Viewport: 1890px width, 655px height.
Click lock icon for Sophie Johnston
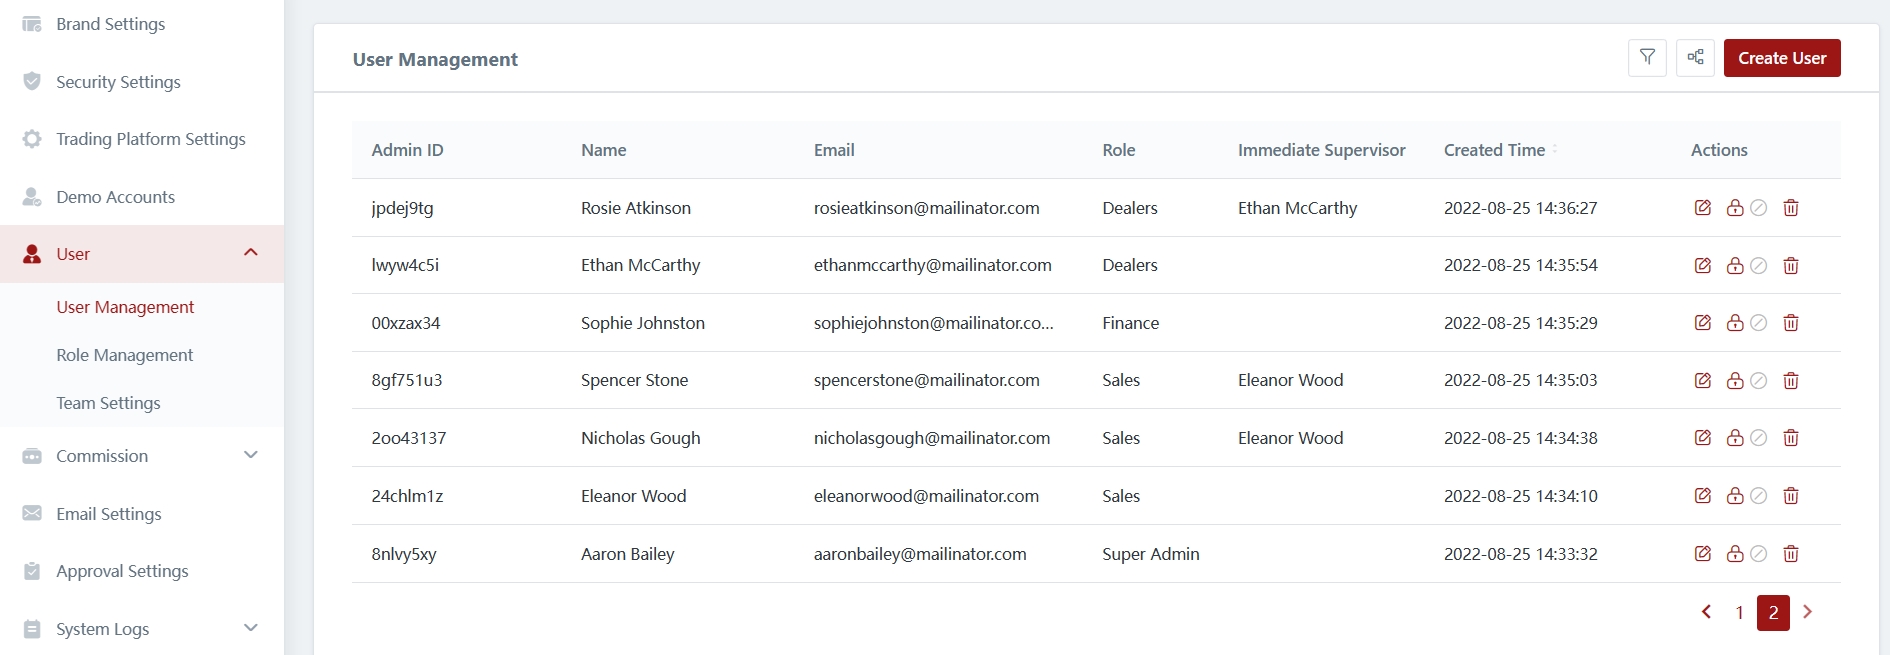pos(1734,323)
